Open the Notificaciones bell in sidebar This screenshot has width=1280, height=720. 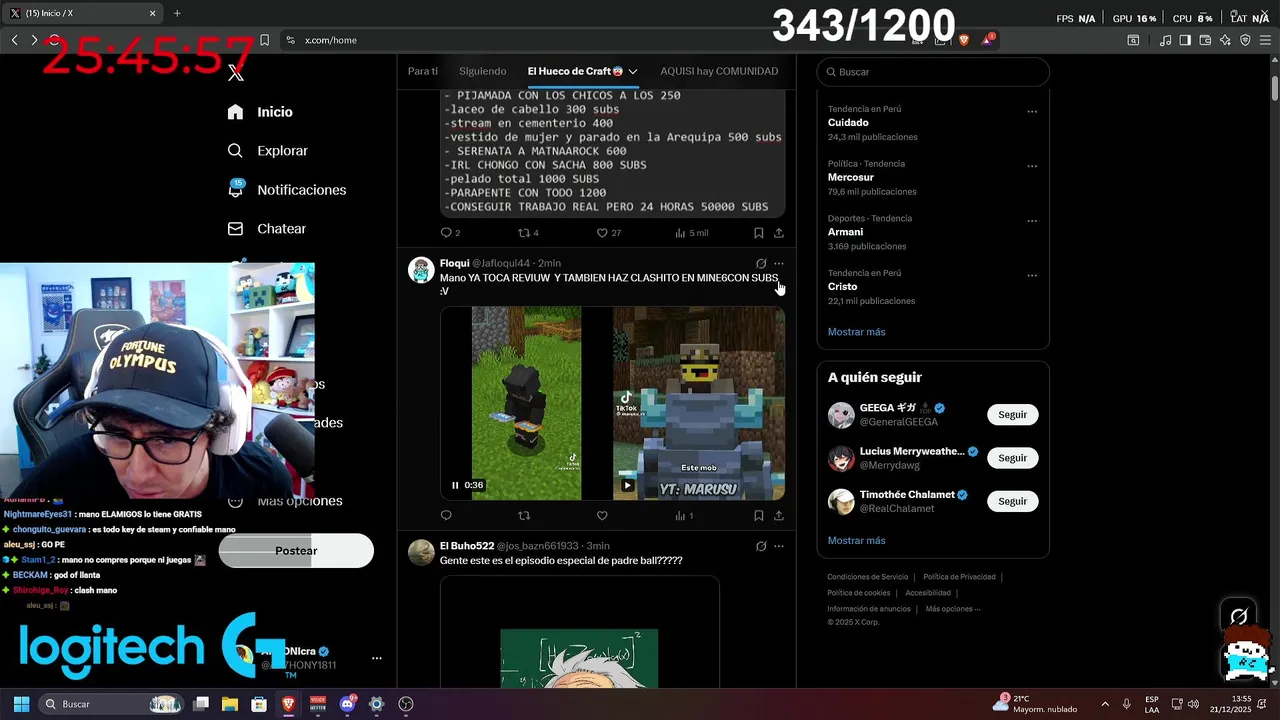[286, 190]
